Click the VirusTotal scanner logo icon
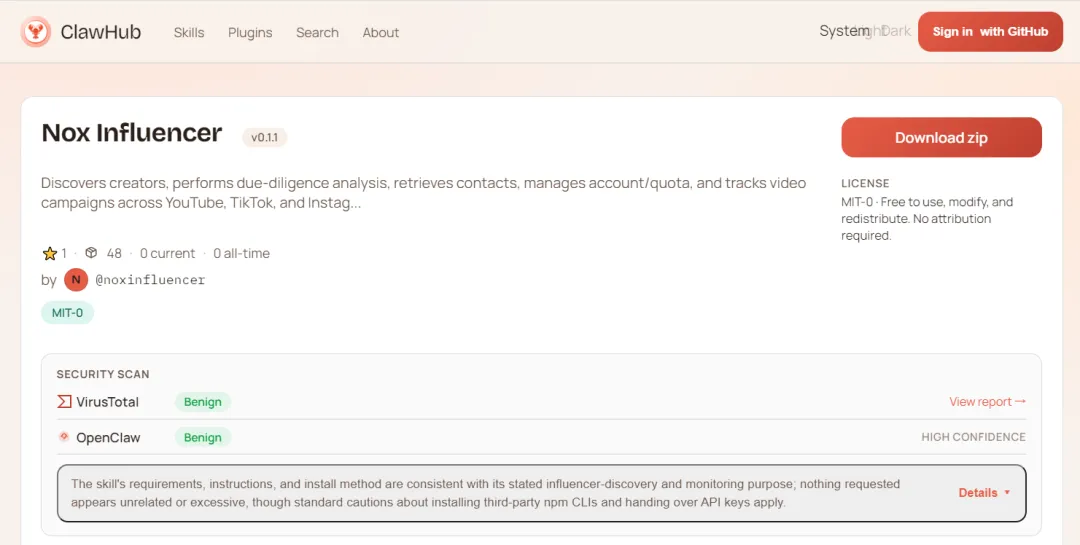 (x=64, y=402)
